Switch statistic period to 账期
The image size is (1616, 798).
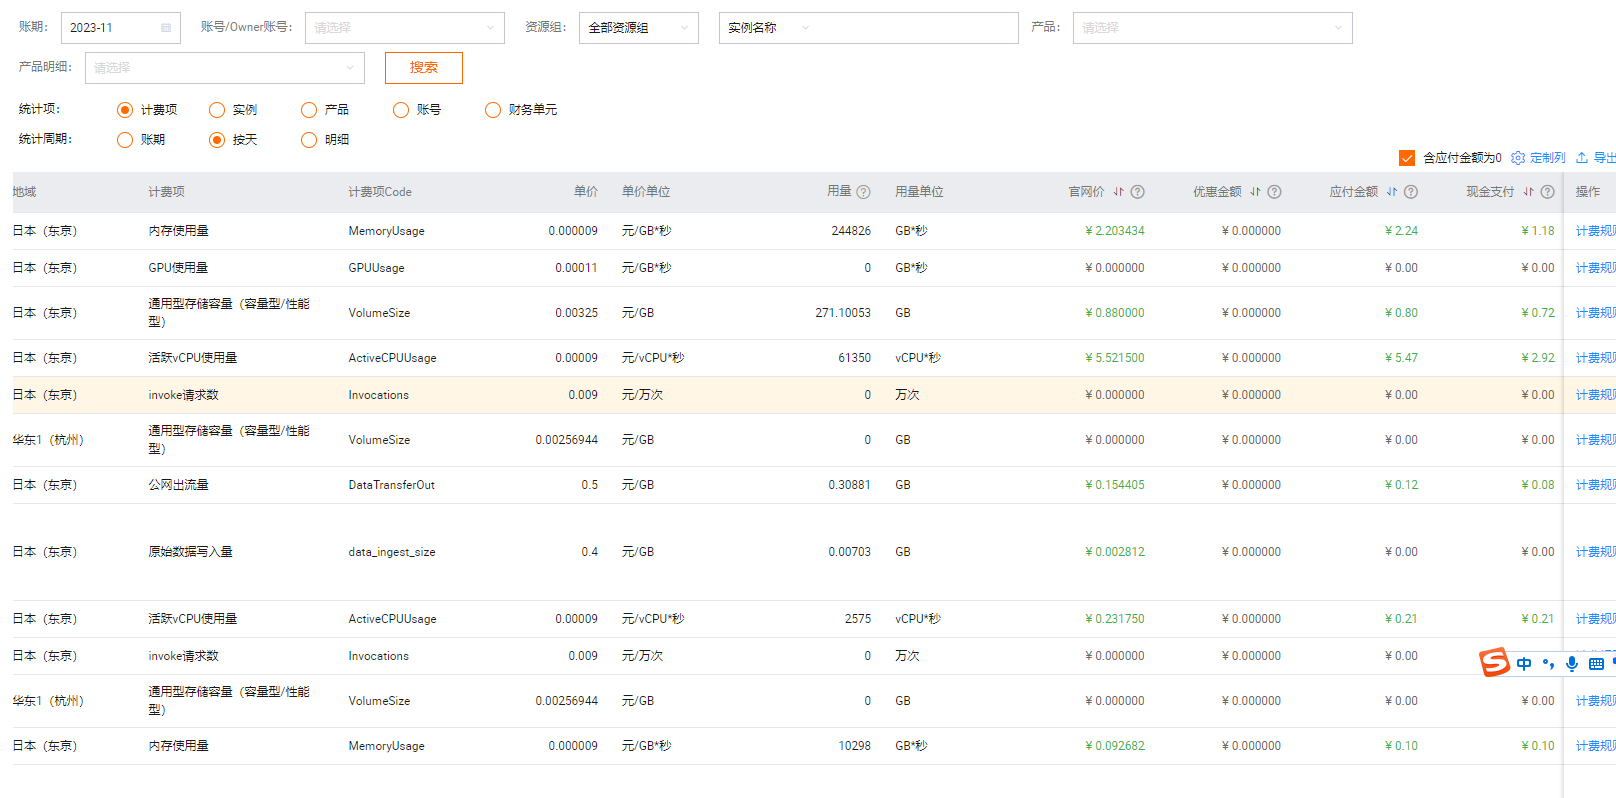click(x=125, y=140)
